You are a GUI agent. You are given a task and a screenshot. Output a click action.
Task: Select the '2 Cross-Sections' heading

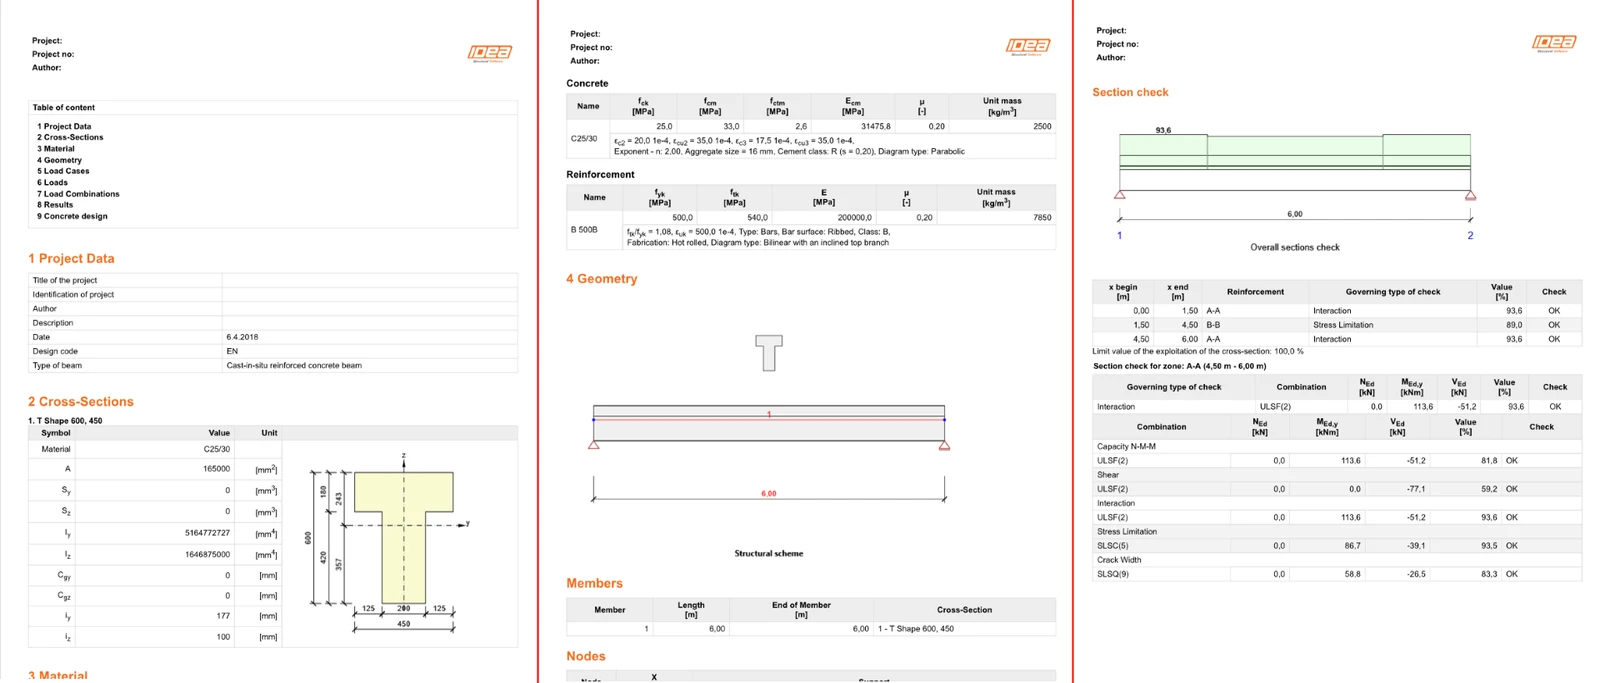(x=80, y=401)
